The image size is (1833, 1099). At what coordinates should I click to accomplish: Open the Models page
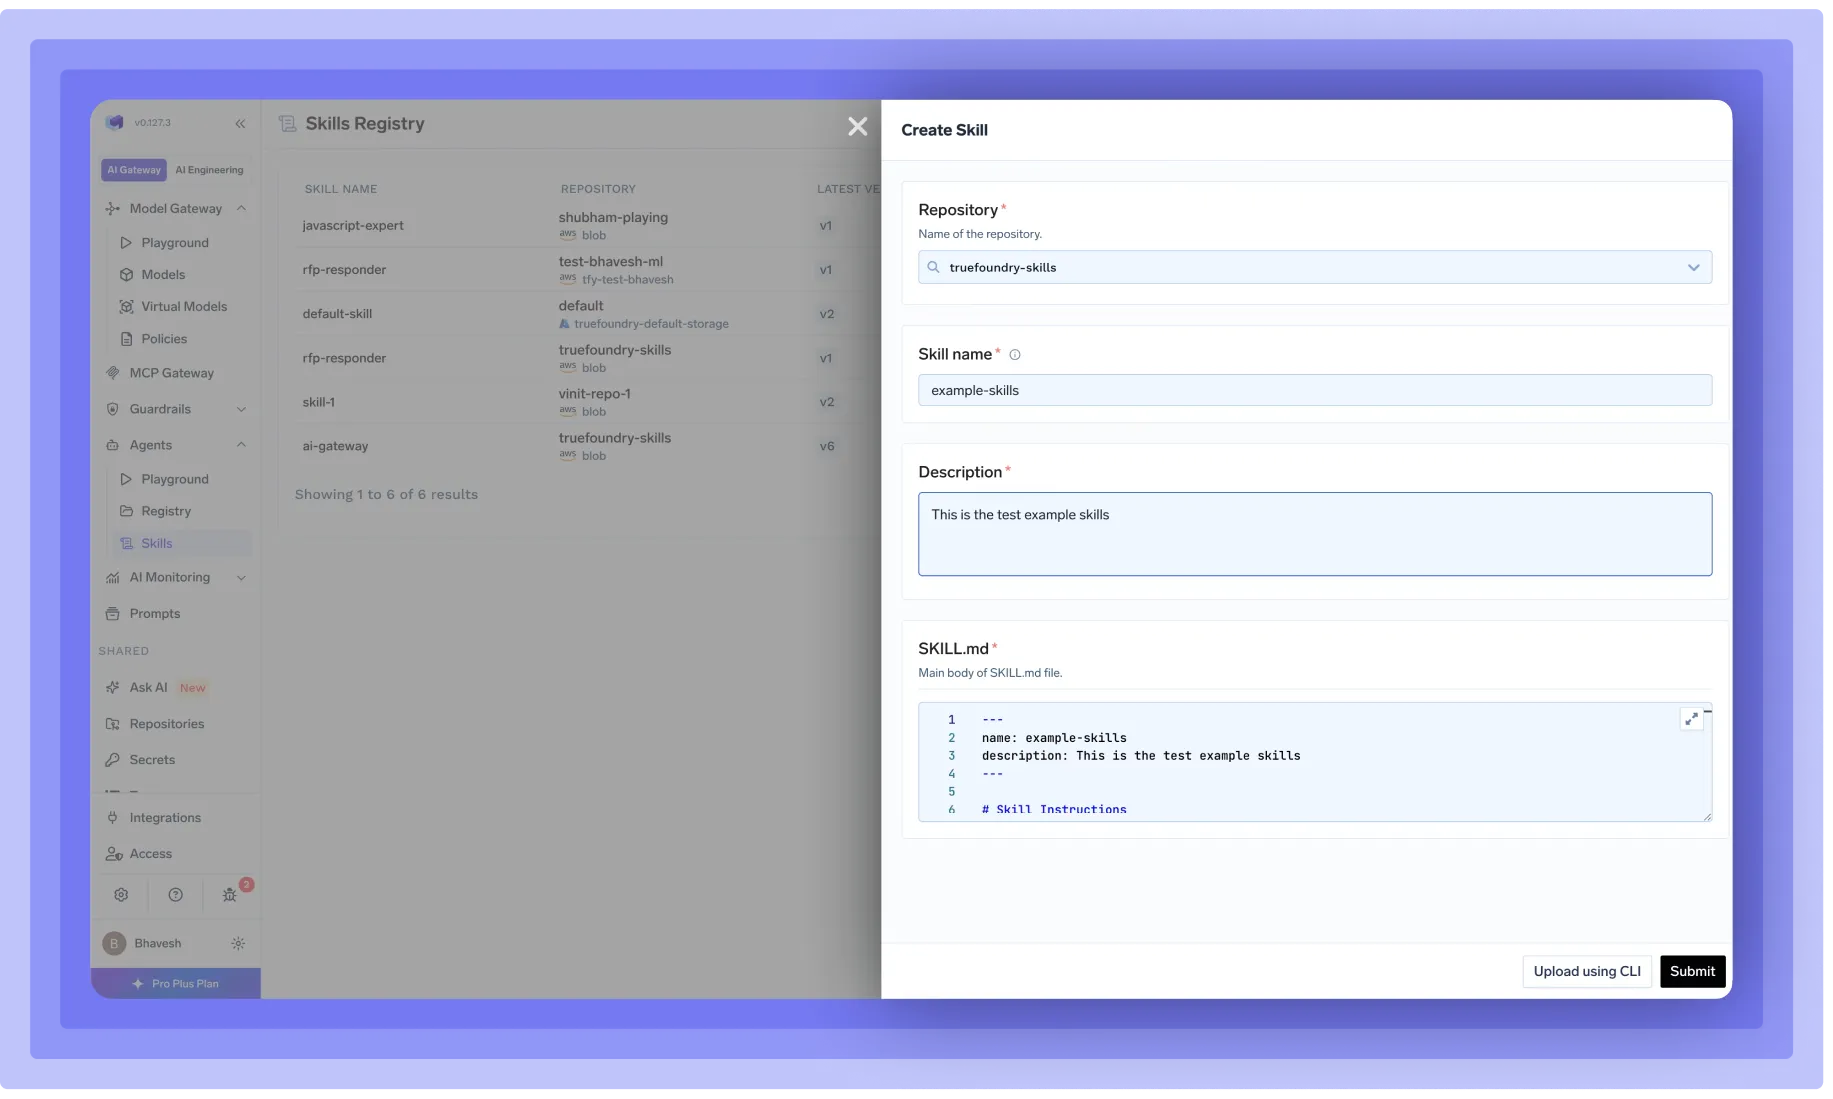(163, 275)
